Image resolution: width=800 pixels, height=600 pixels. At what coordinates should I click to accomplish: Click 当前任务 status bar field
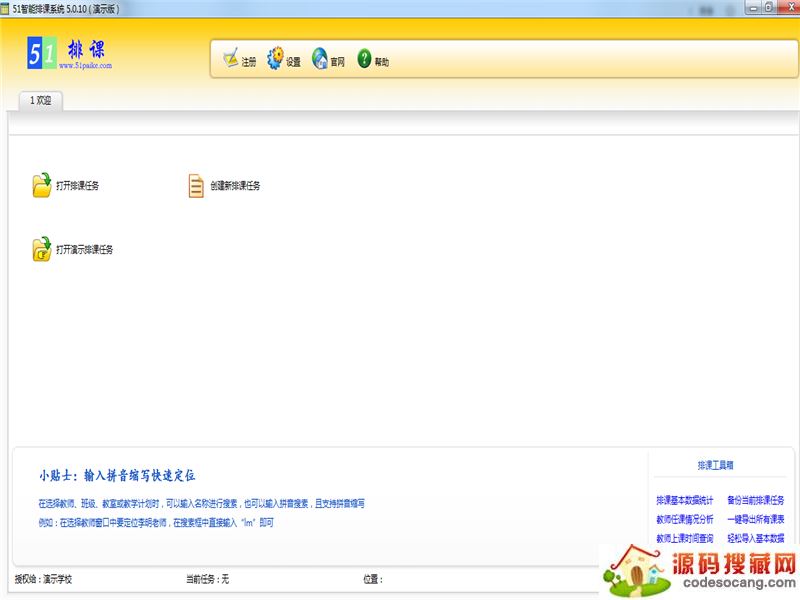click(x=207, y=579)
